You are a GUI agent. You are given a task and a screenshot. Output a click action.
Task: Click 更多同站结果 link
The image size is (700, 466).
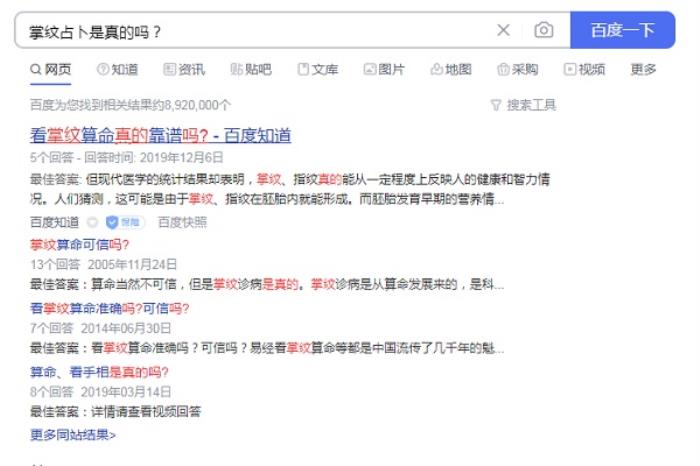73,434
